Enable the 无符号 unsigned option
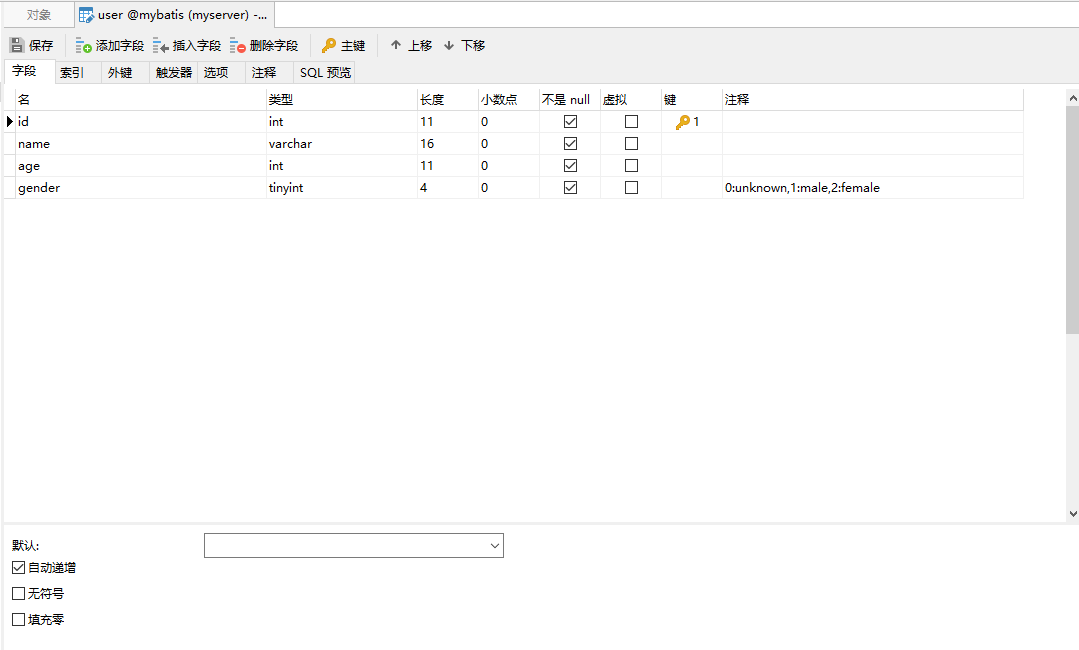Image resolution: width=1079 pixels, height=650 pixels. [x=19, y=593]
